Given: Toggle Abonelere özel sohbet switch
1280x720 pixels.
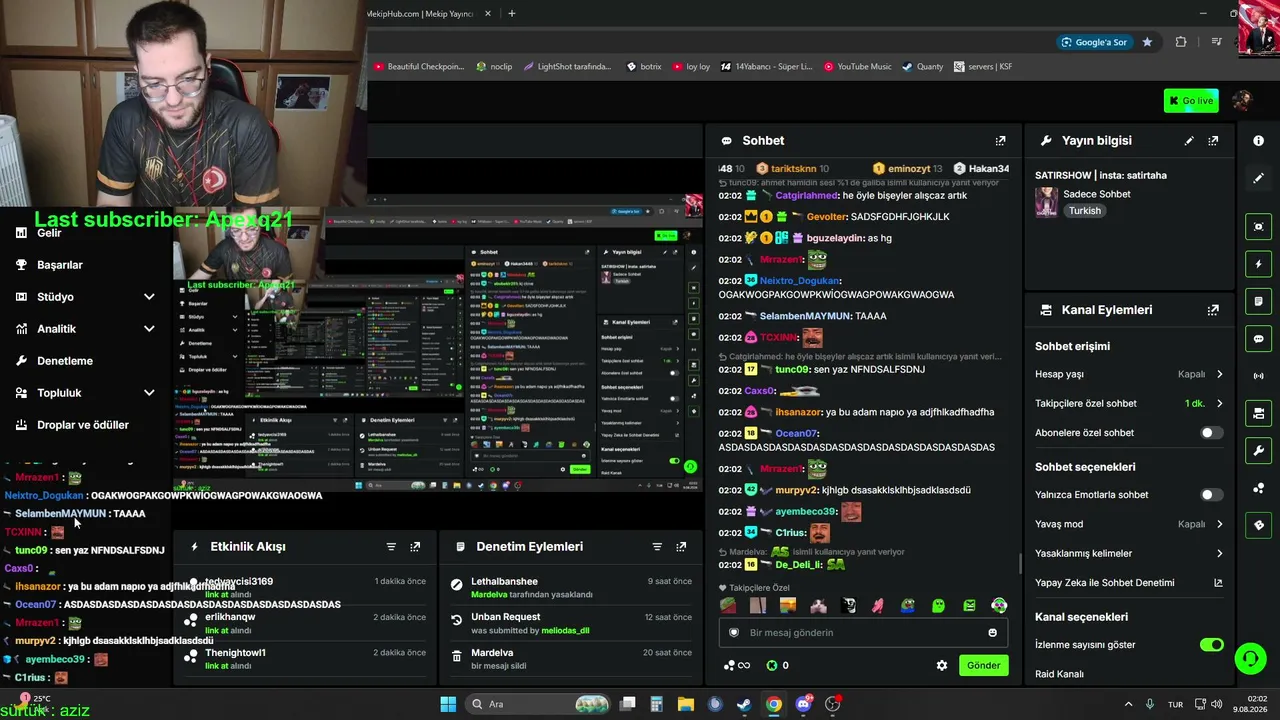Looking at the screenshot, I should coord(1211,433).
